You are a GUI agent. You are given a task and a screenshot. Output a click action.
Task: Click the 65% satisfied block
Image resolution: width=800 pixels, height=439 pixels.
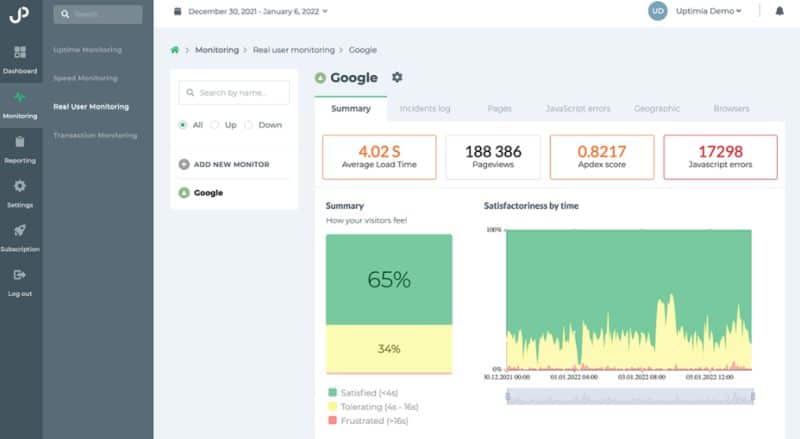(389, 279)
